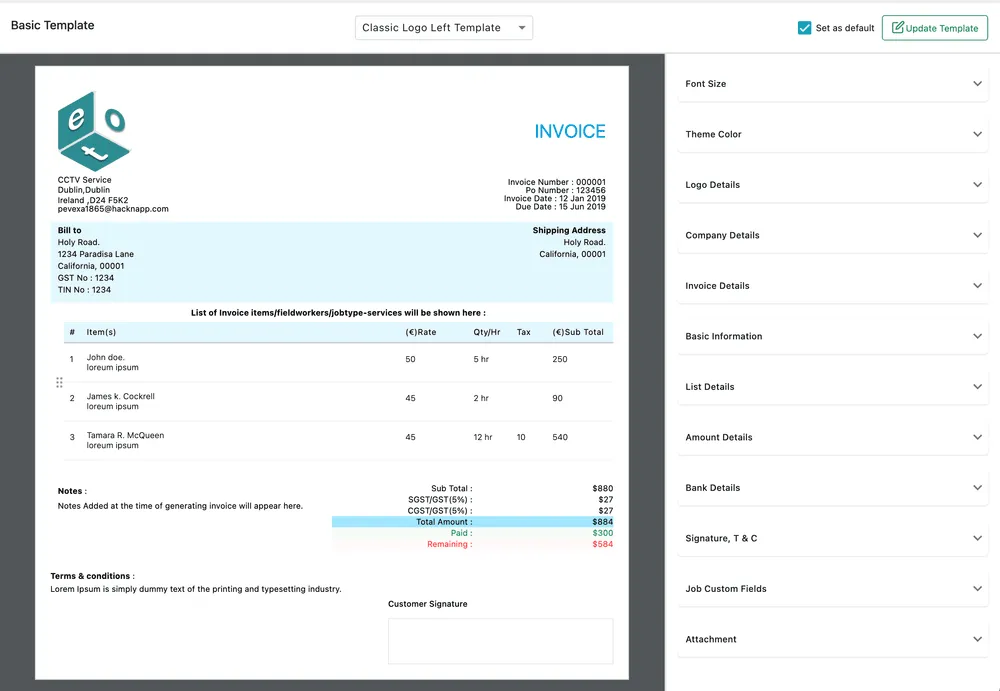The width and height of the screenshot is (1000, 691).
Task: Click the 'Invoice Date : 12 Jan 2019' text
Action: pos(555,198)
